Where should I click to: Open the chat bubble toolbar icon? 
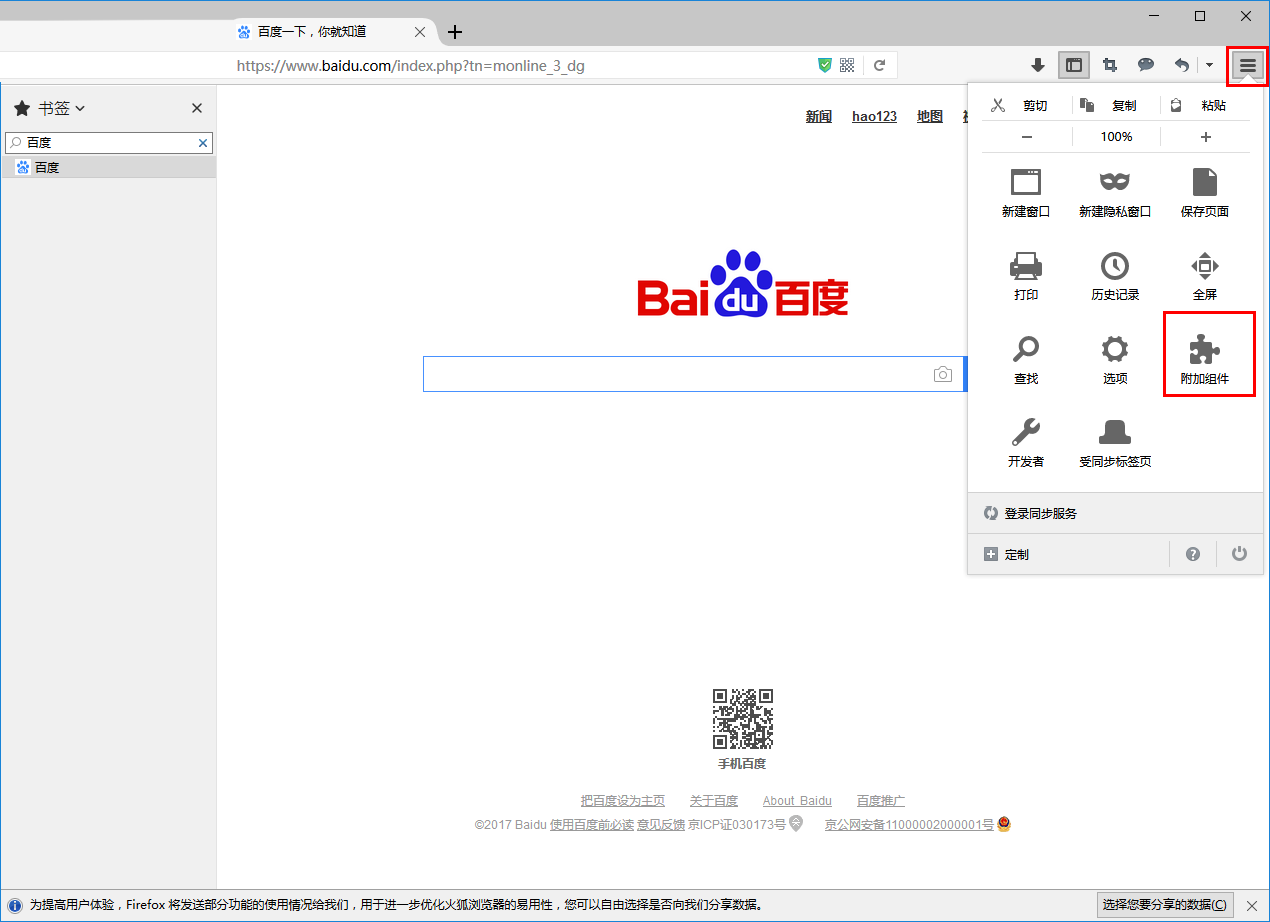1146,65
